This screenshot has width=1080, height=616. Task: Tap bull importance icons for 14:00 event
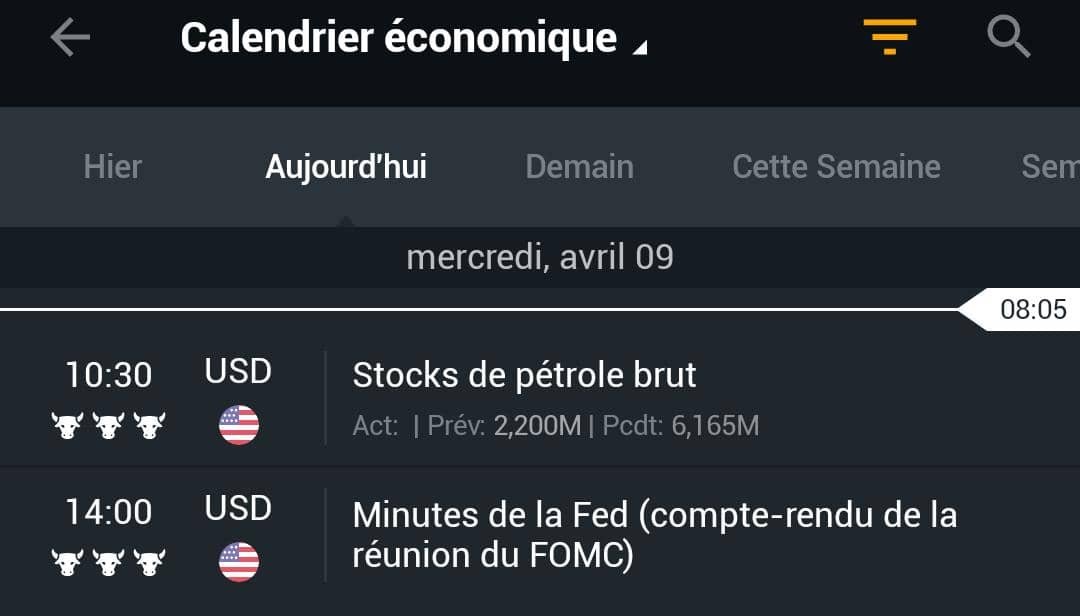click(x=109, y=563)
